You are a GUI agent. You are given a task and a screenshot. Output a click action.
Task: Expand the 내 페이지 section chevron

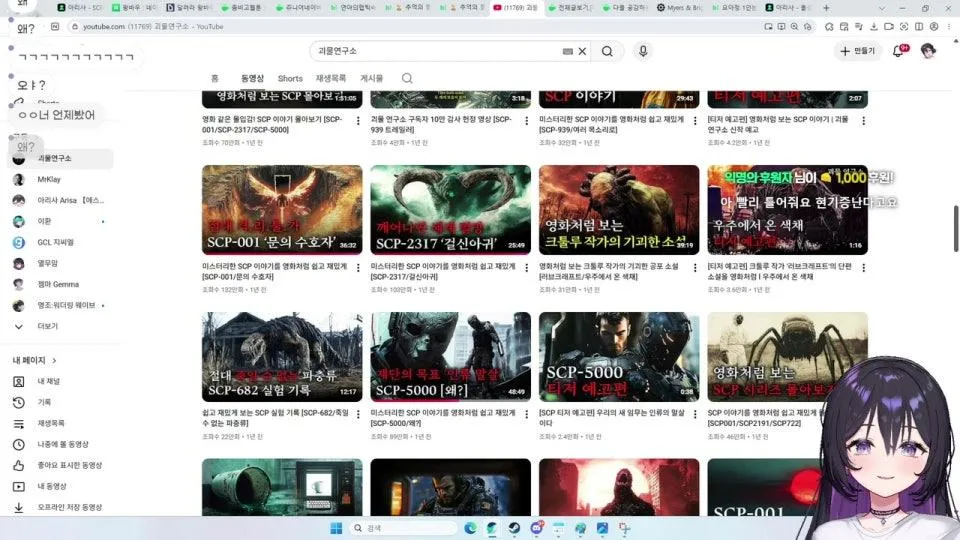(54, 361)
